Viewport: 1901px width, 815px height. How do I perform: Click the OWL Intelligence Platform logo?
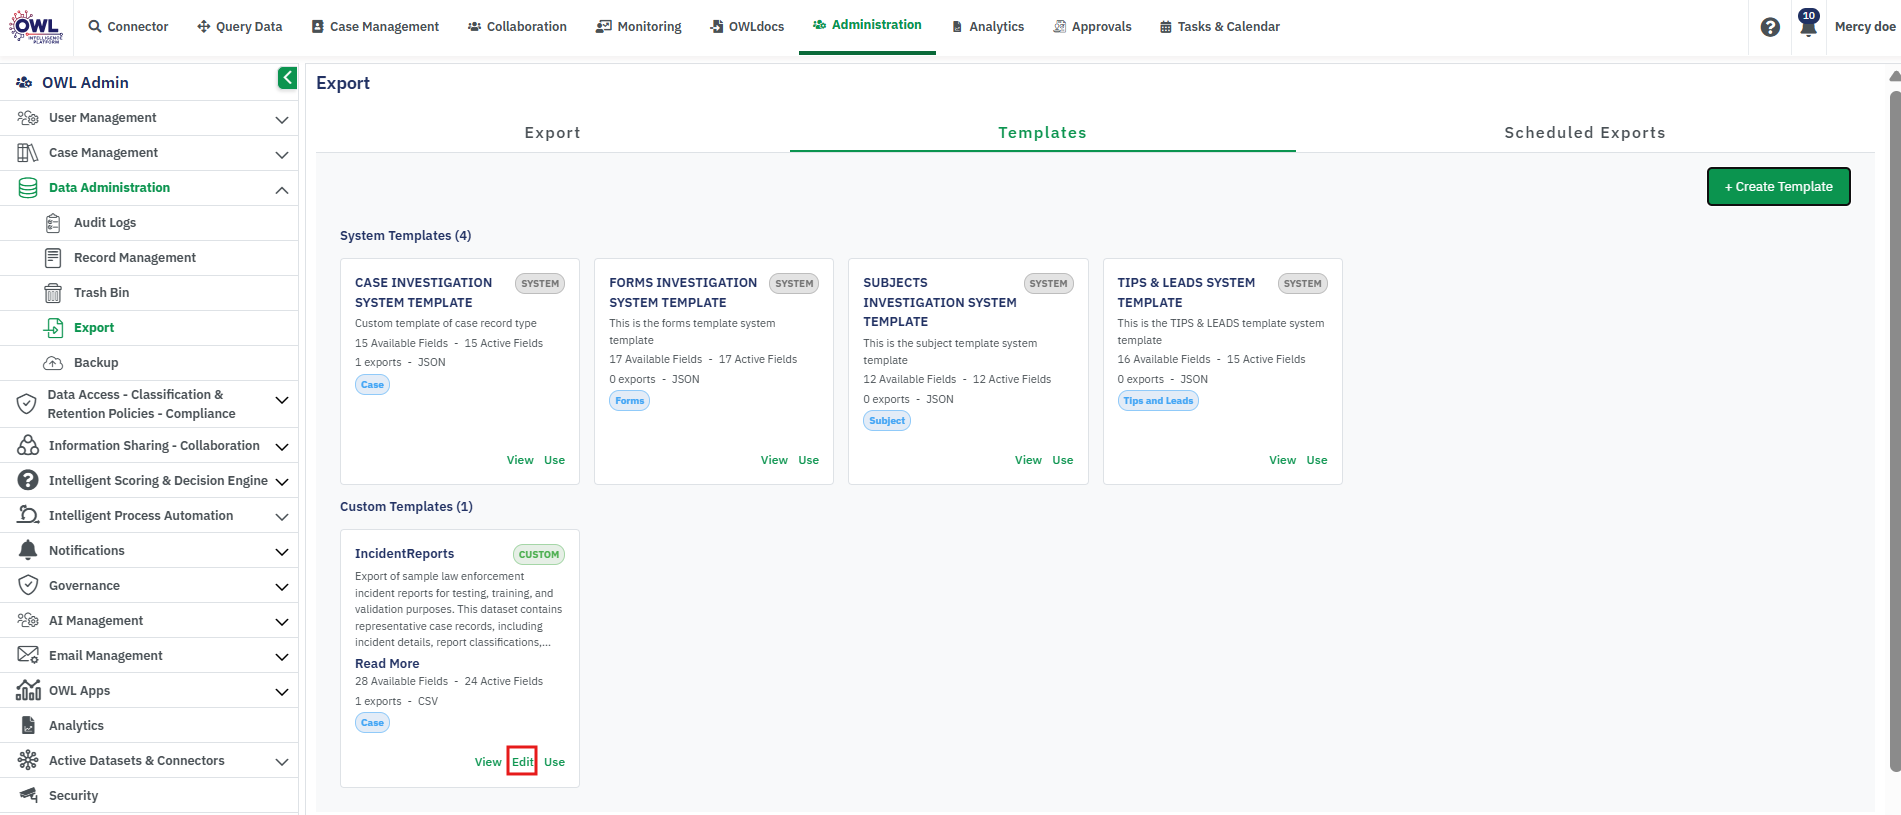tap(36, 27)
